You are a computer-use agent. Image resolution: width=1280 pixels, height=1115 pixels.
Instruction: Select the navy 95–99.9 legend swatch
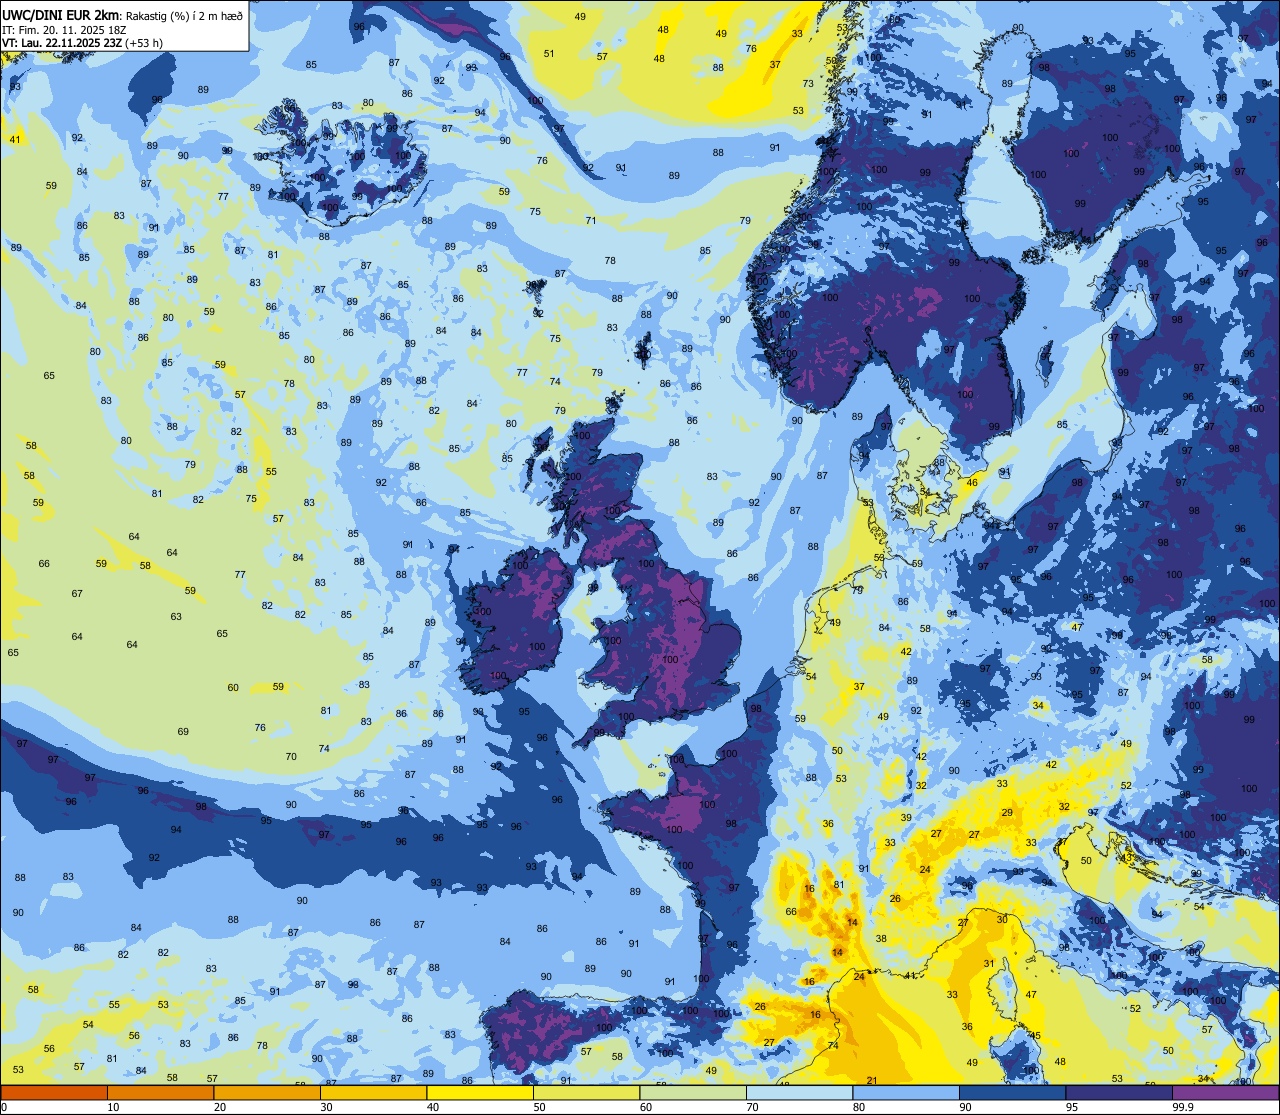coord(1119,1092)
